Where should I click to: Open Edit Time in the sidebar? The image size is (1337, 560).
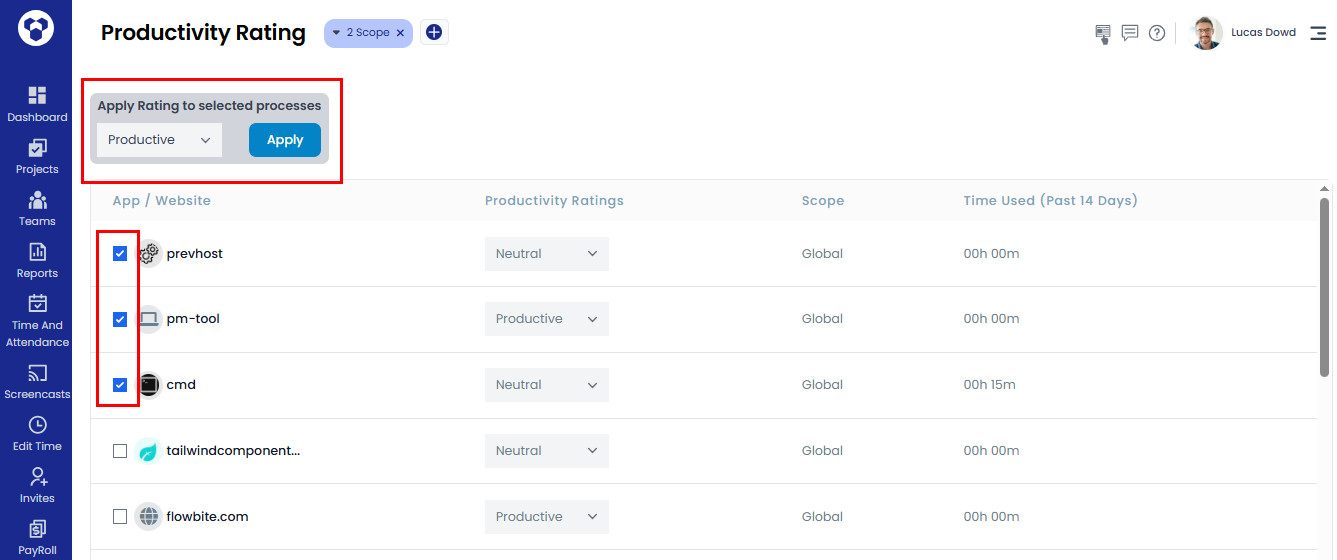[37, 426]
